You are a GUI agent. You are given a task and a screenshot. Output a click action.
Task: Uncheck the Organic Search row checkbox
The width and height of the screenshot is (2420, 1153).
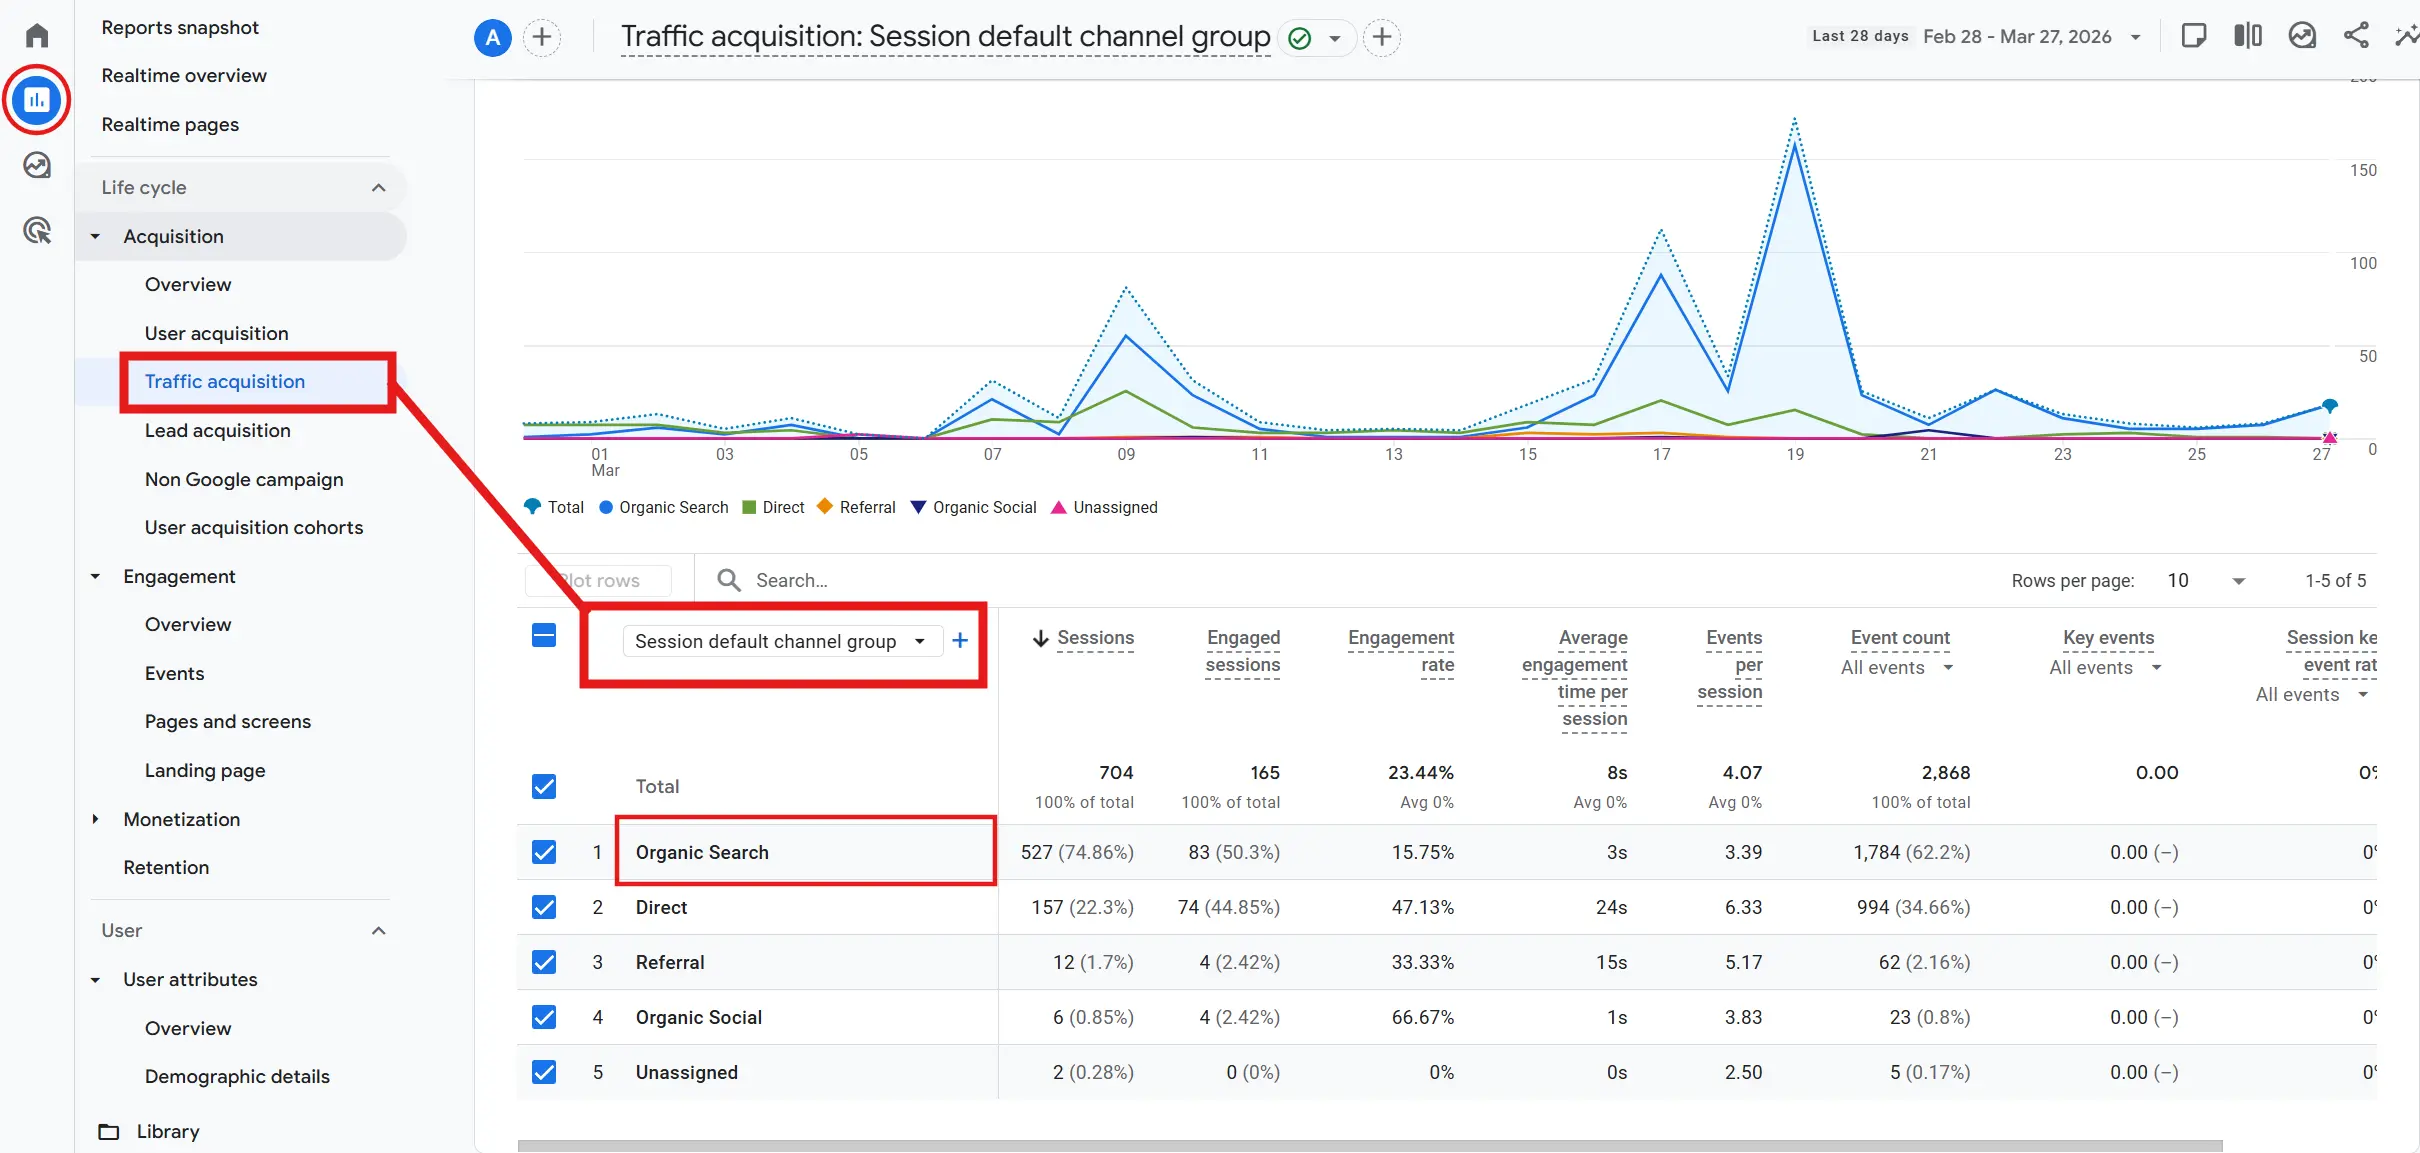(x=544, y=852)
